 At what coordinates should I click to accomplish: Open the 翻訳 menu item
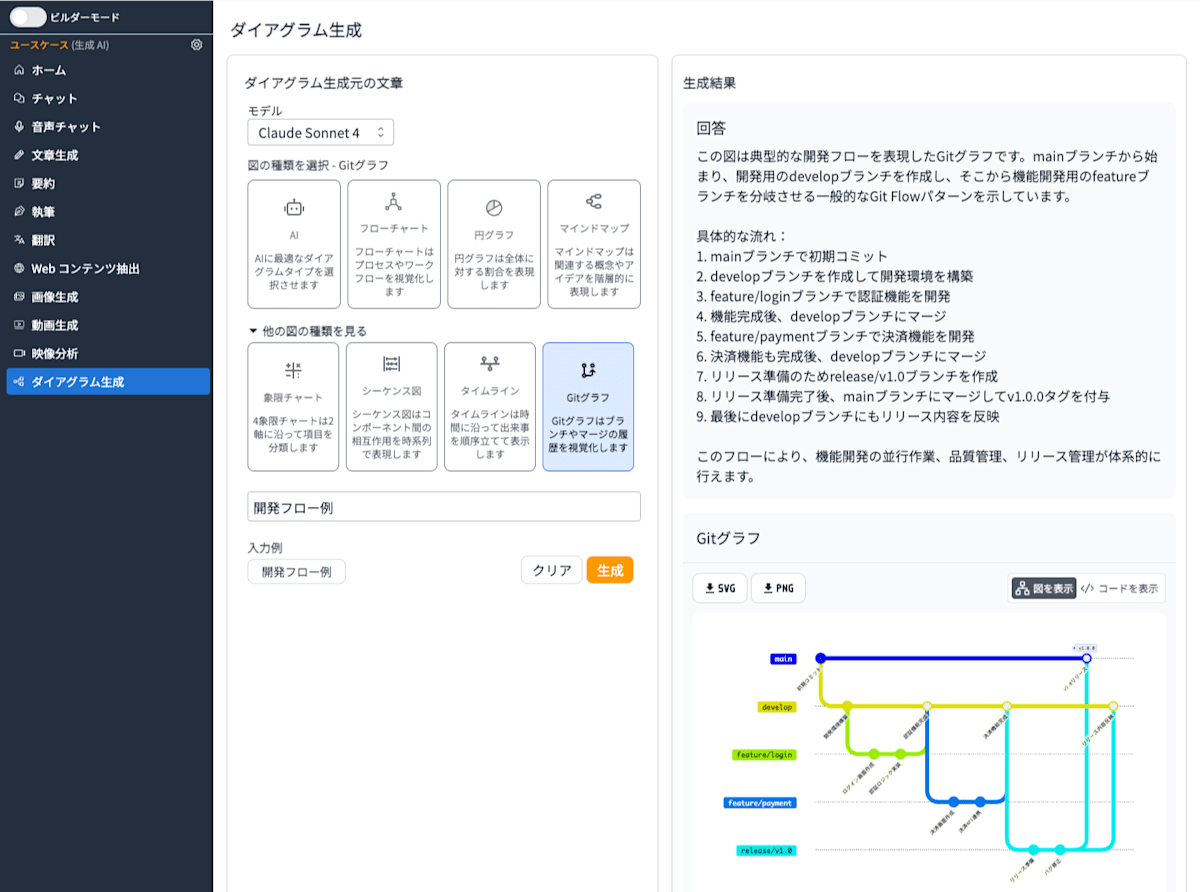[108, 240]
